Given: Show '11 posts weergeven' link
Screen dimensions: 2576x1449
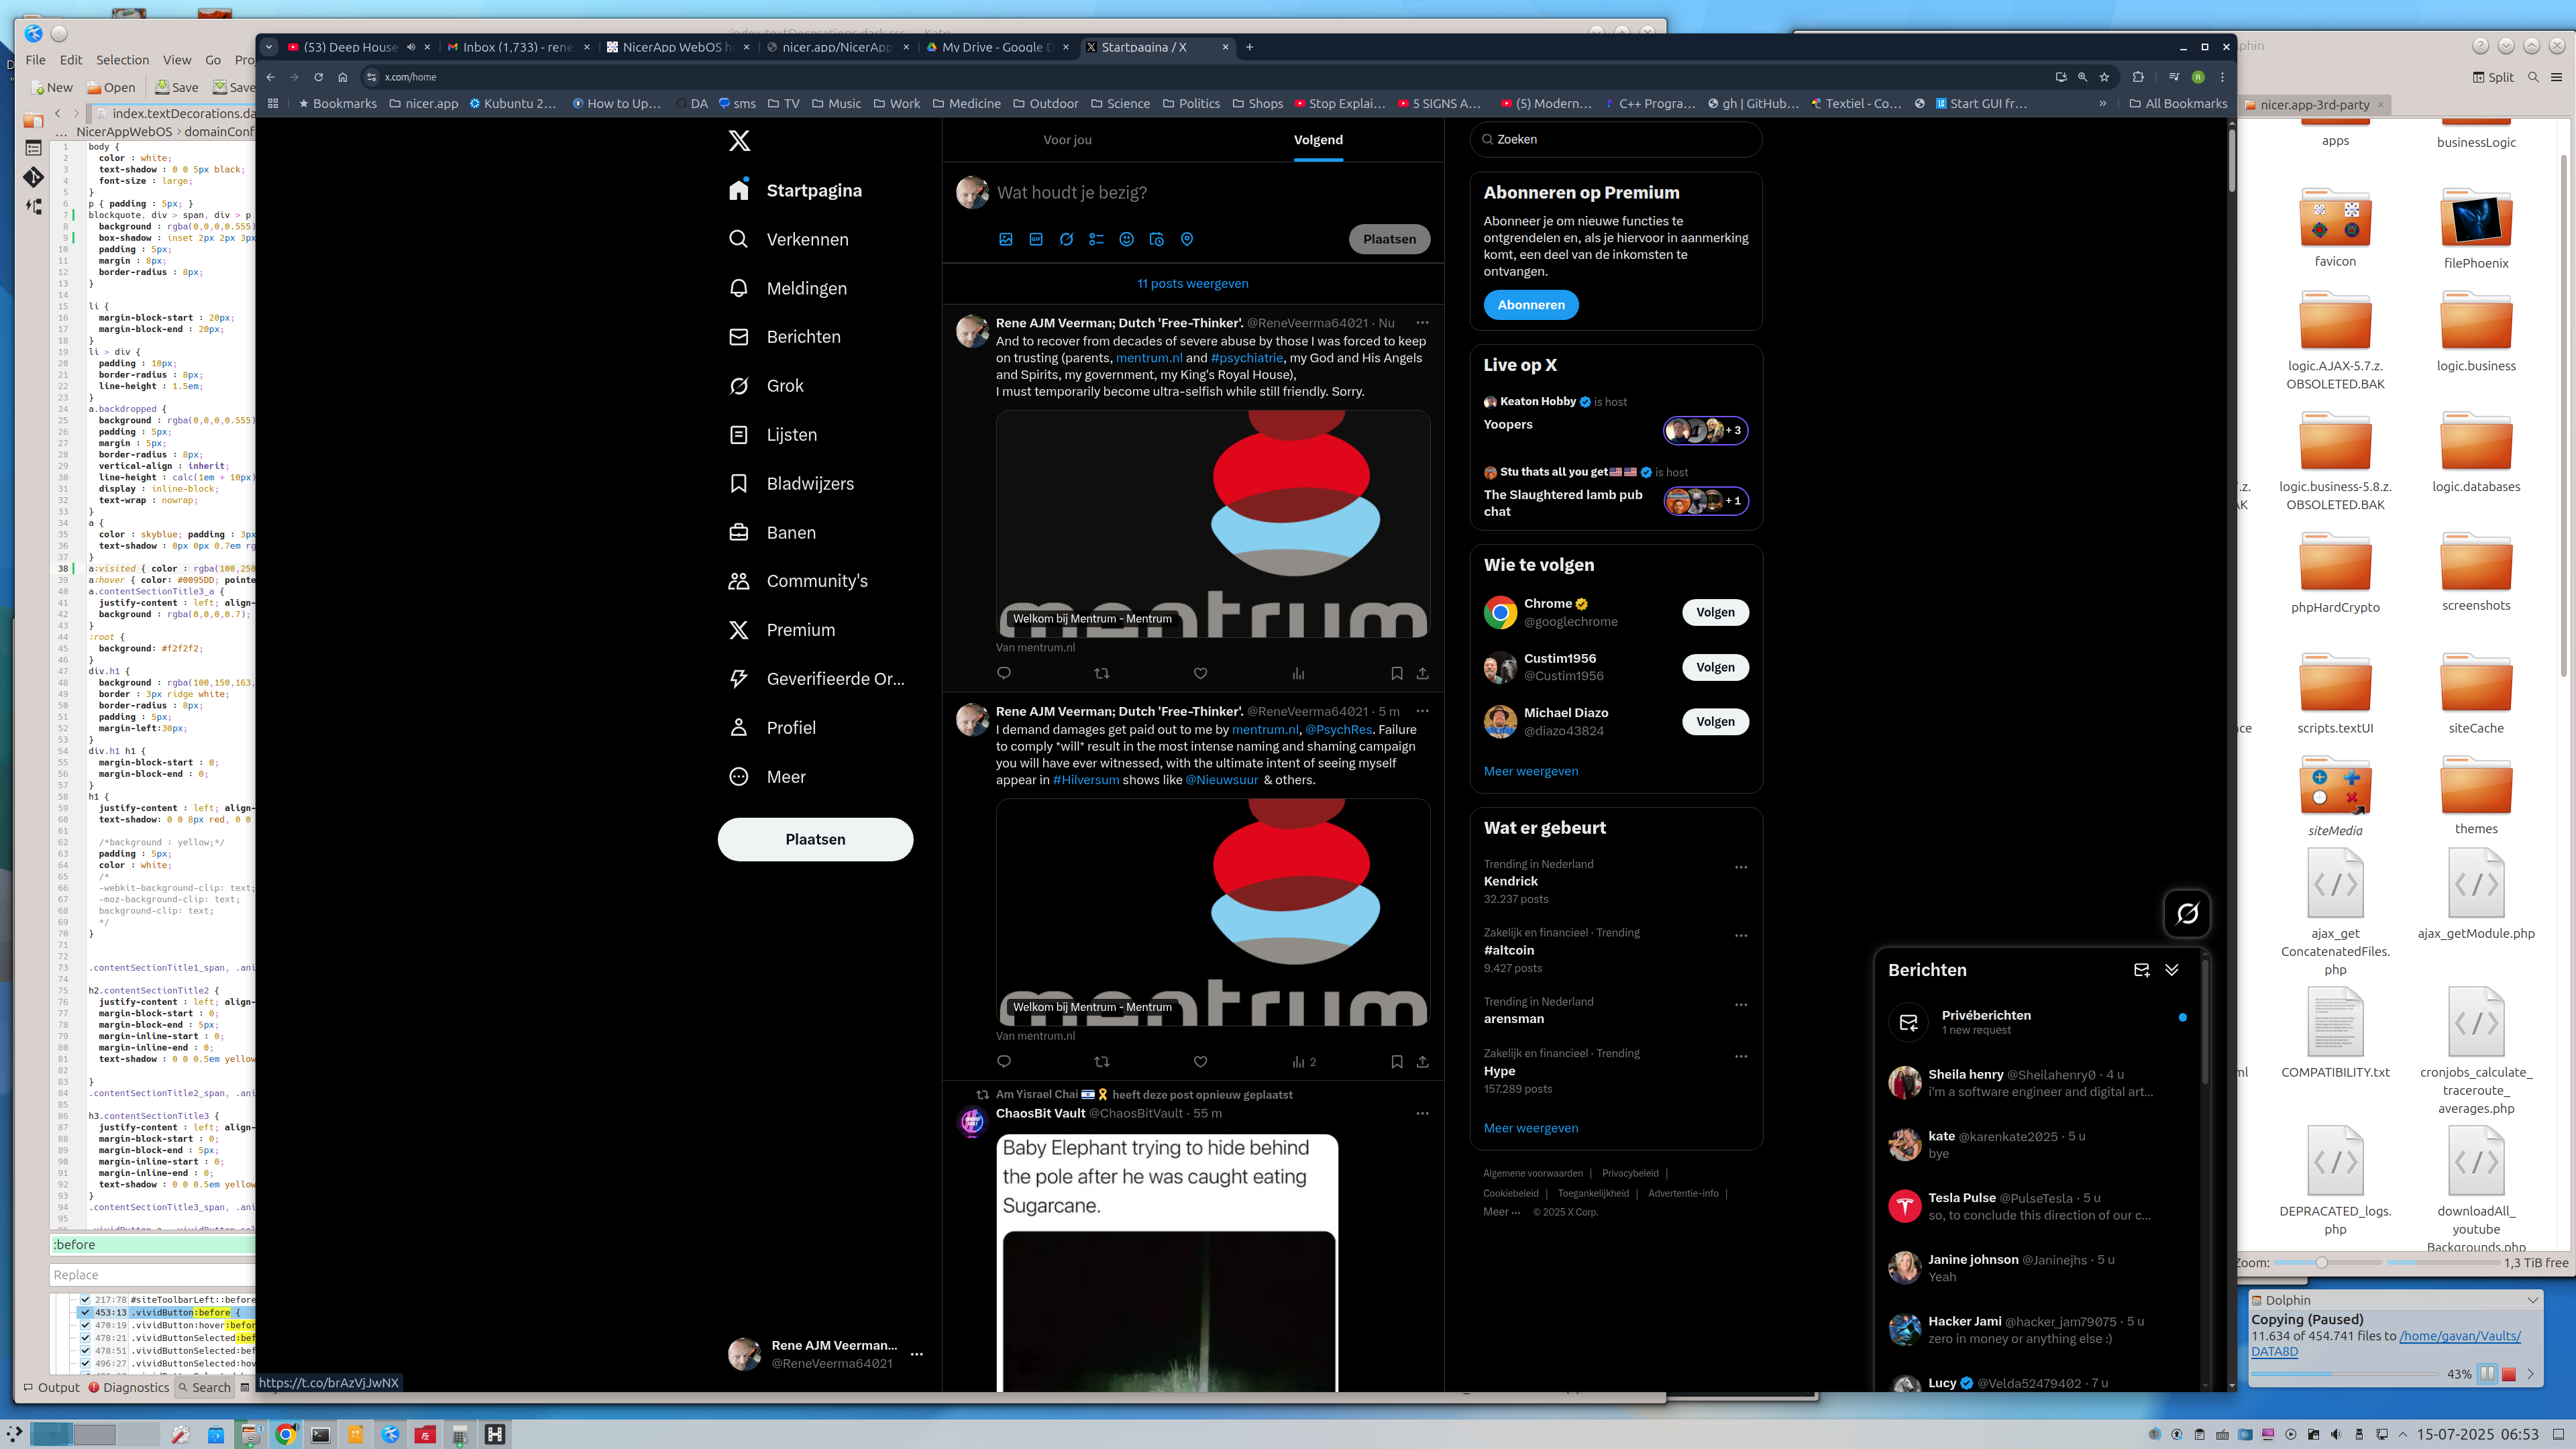Looking at the screenshot, I should 1192,284.
